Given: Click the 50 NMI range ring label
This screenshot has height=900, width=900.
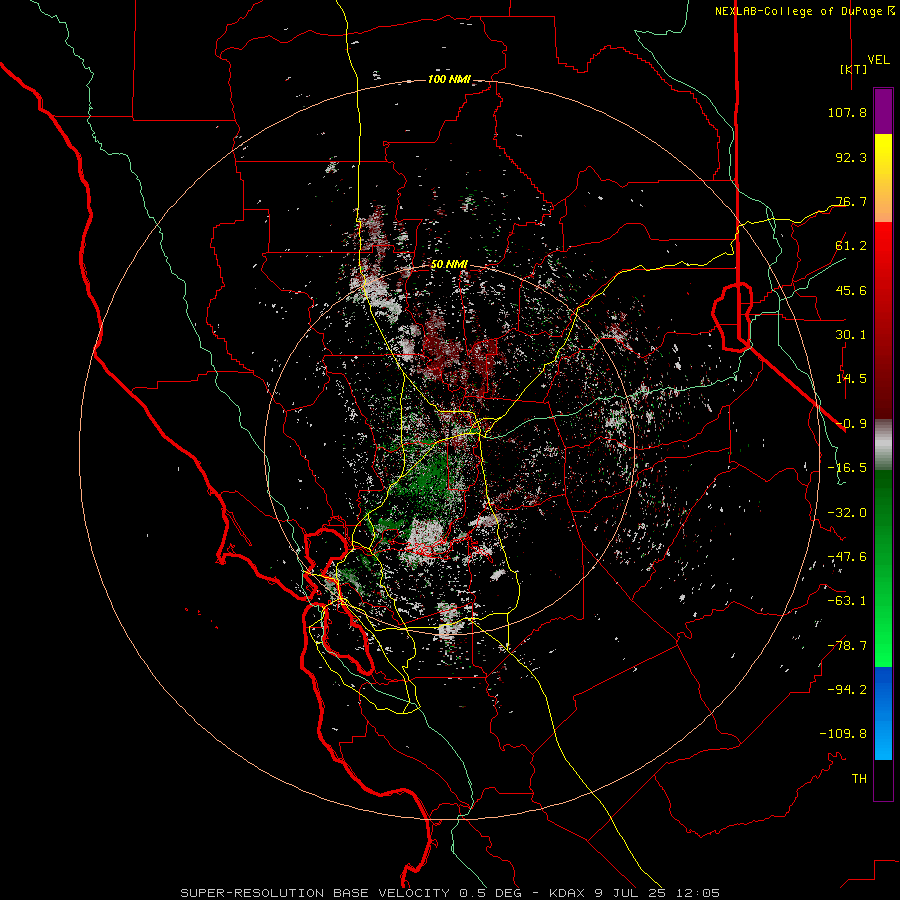Looking at the screenshot, I should pyautogui.click(x=449, y=265).
